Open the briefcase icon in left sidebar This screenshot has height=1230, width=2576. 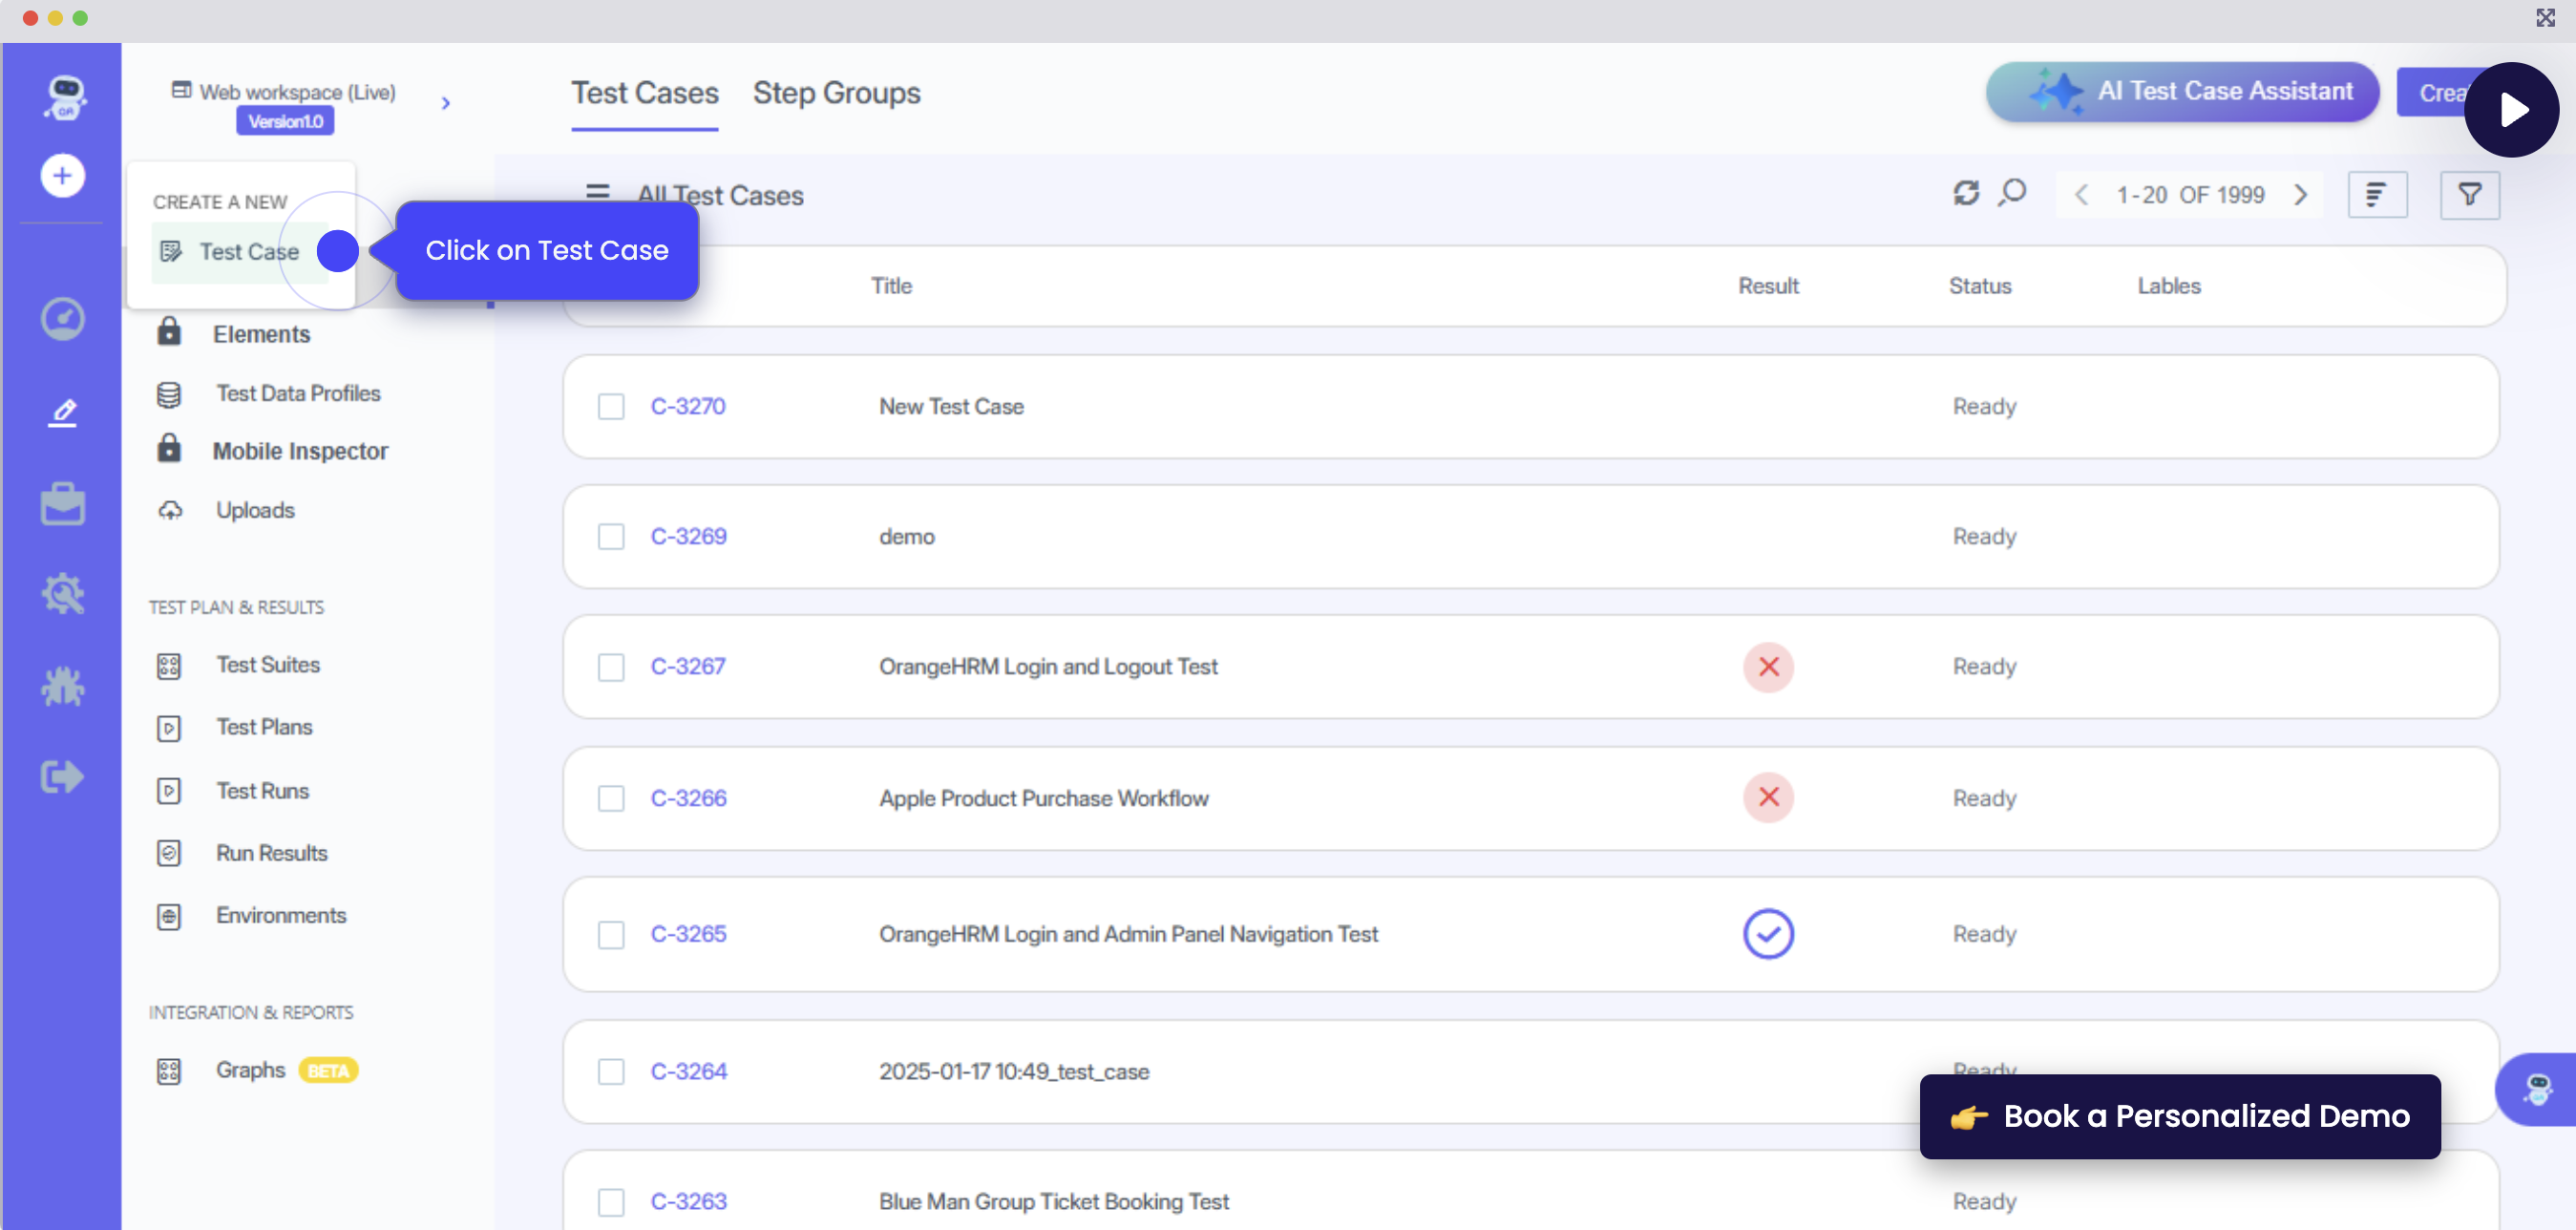click(62, 505)
